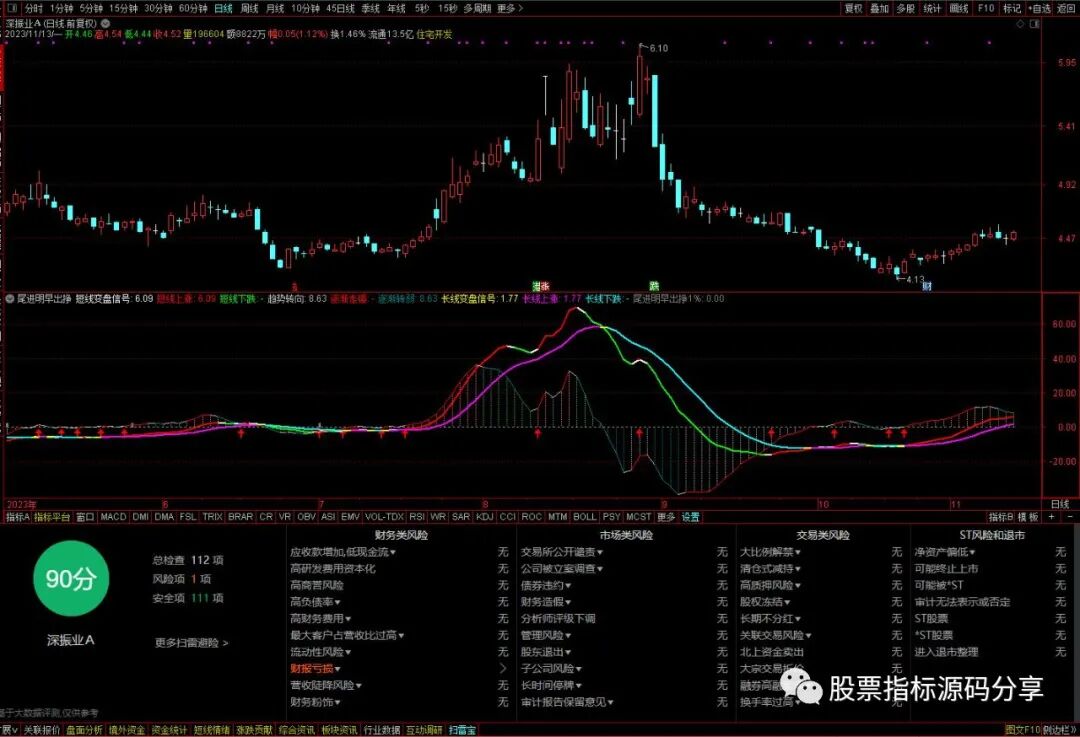Screen dimensions: 1080x737
Task: Switch to 周线 weekly chart
Action: (249, 8)
